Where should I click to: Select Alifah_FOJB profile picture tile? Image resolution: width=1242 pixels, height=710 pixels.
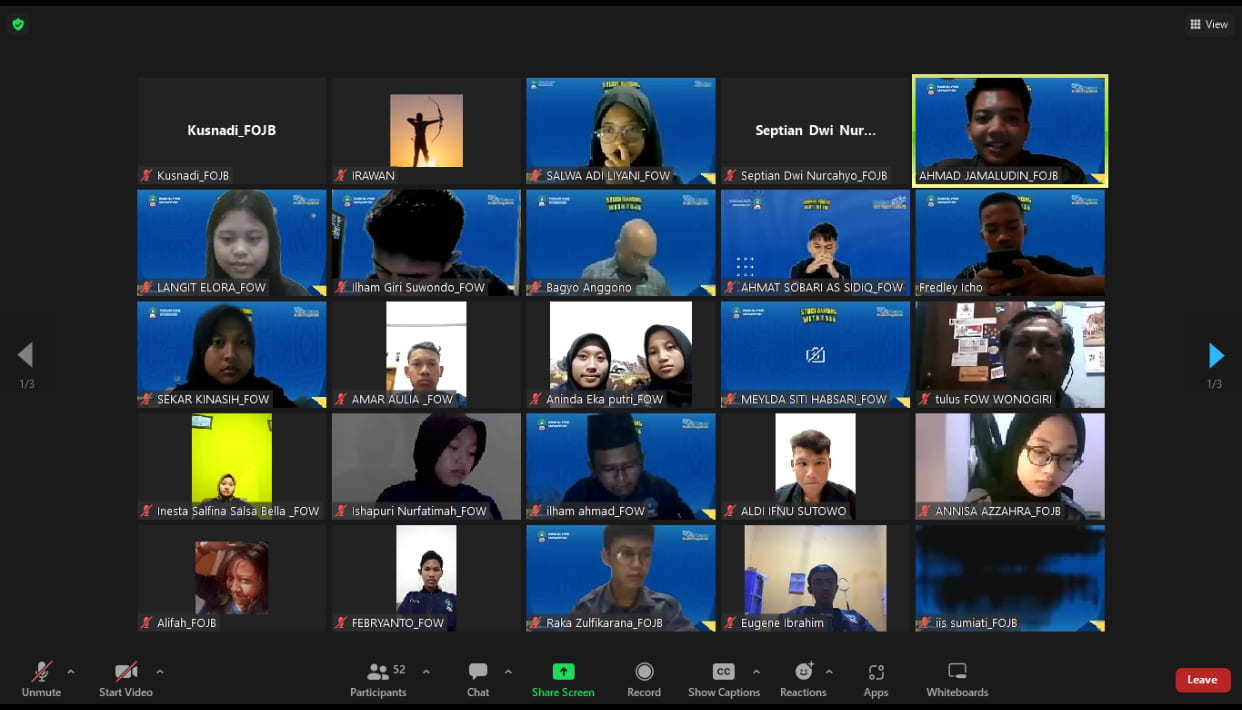pyautogui.click(x=232, y=579)
